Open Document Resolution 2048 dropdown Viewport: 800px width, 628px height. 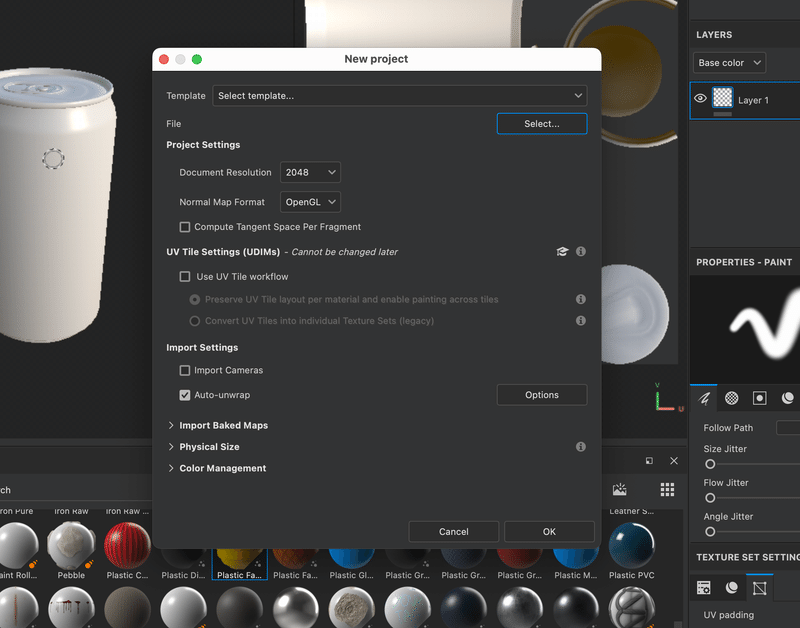[310, 172]
